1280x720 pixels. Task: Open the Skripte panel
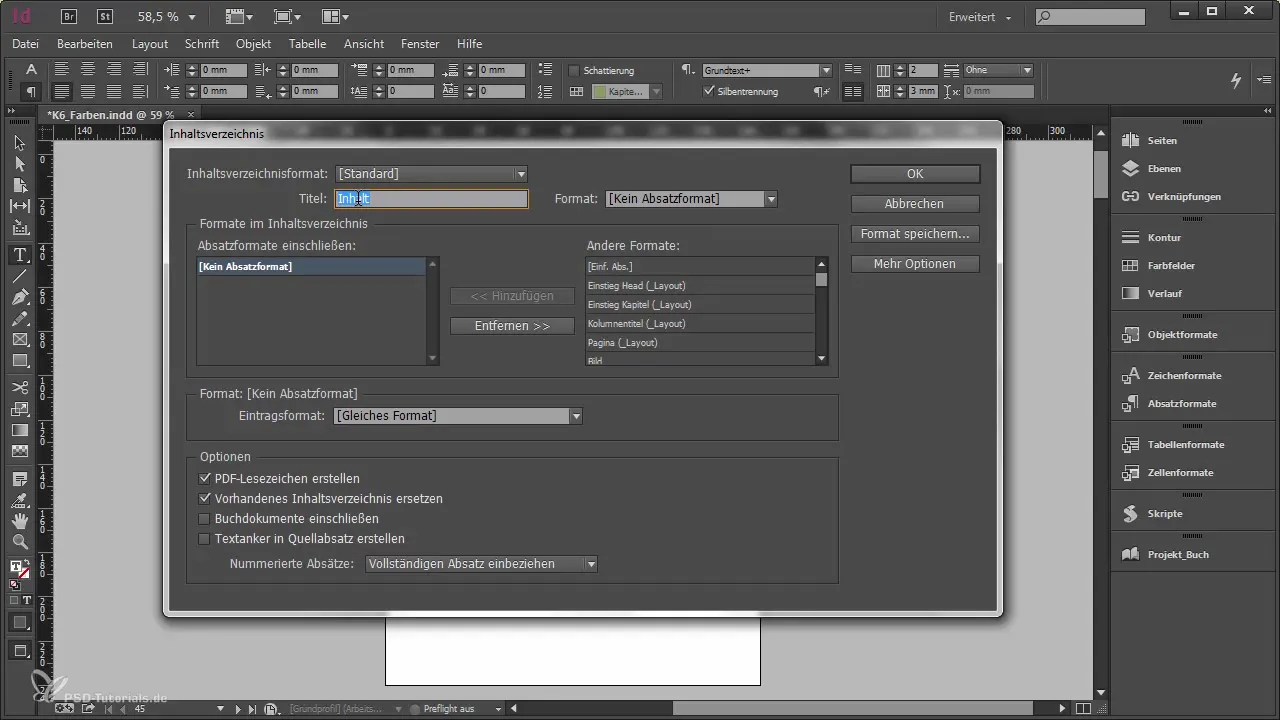(1165, 513)
